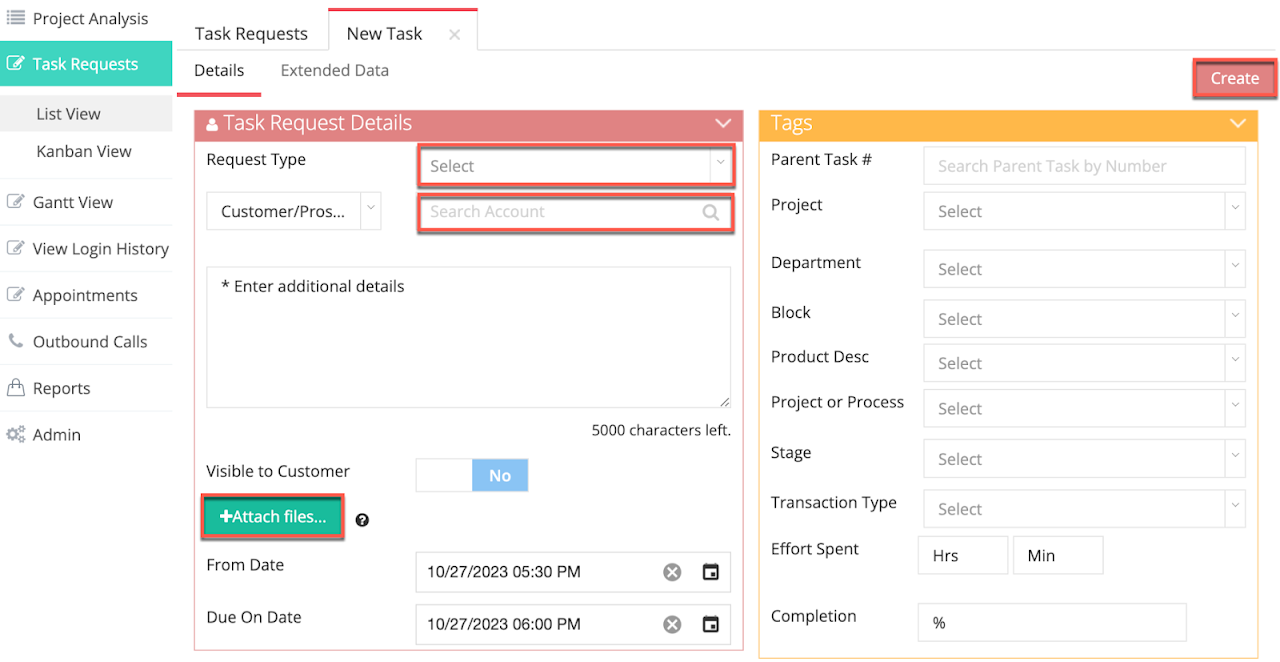Screen dimensions: 1280x662
Task: Clear the Due On Date value
Action: pos(672,624)
